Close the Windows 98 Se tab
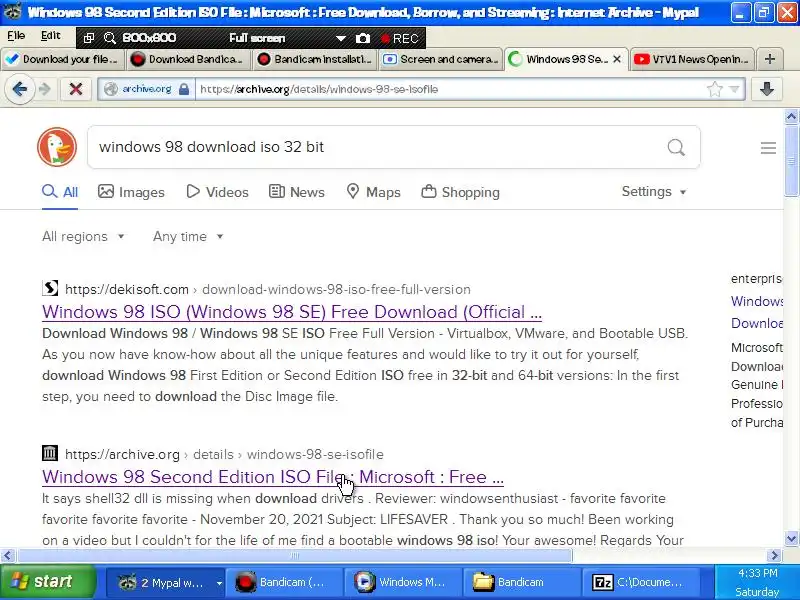 coord(617,59)
